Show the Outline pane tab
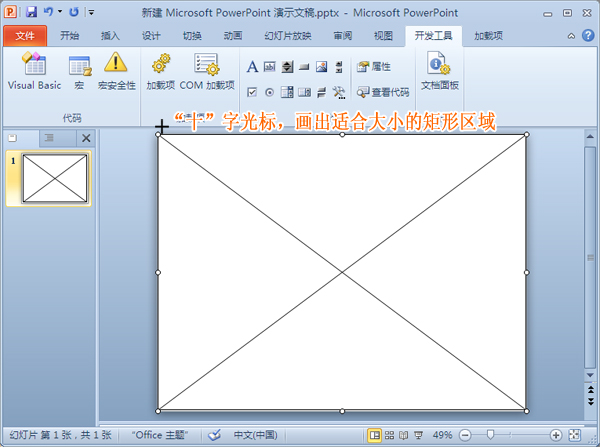Viewport: 600px width, 447px height. [49, 138]
